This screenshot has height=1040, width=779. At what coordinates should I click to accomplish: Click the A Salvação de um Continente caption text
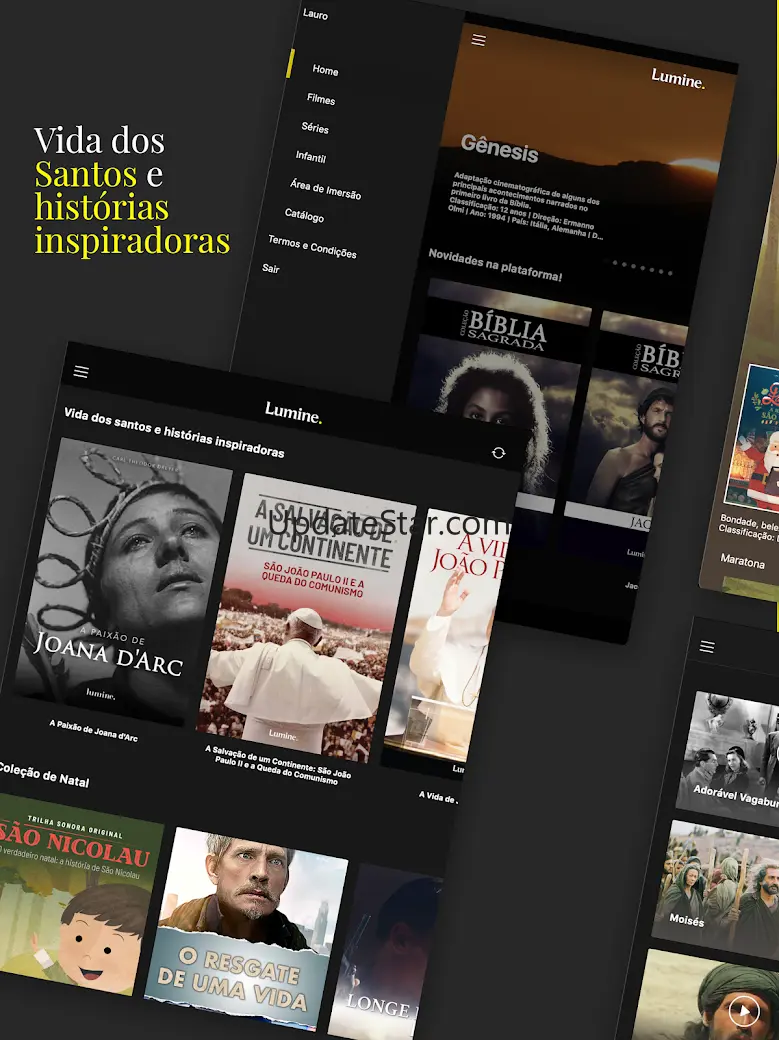point(277,764)
